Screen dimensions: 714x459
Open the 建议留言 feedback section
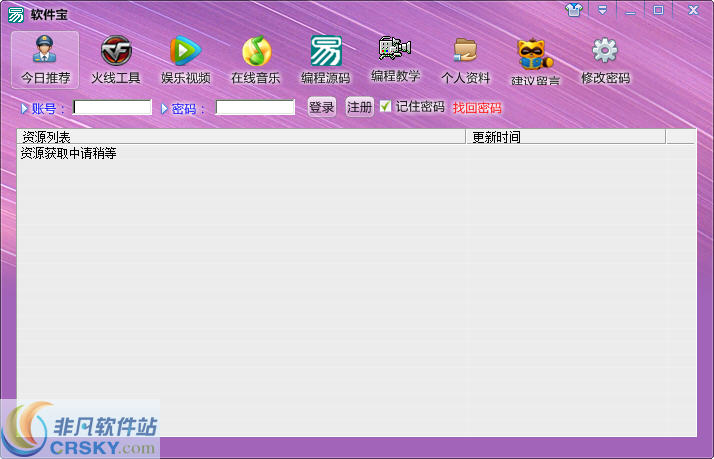pyautogui.click(x=535, y=62)
